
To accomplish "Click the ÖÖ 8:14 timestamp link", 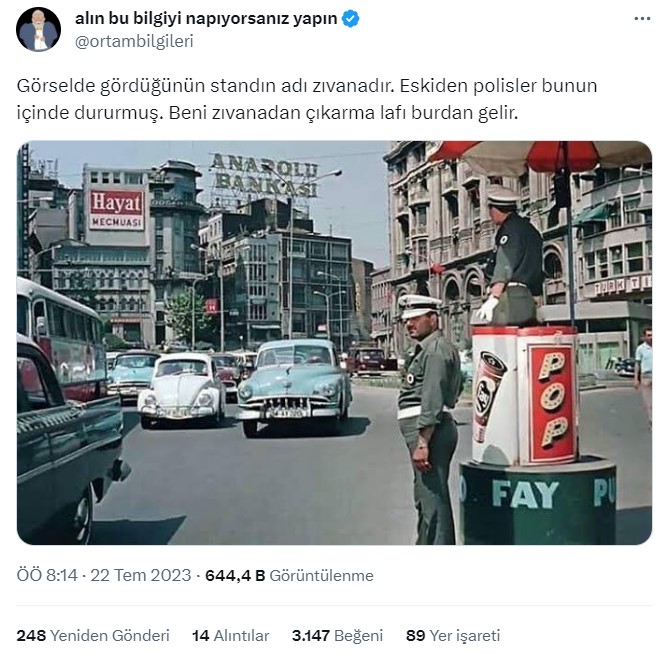I will tap(47, 575).
